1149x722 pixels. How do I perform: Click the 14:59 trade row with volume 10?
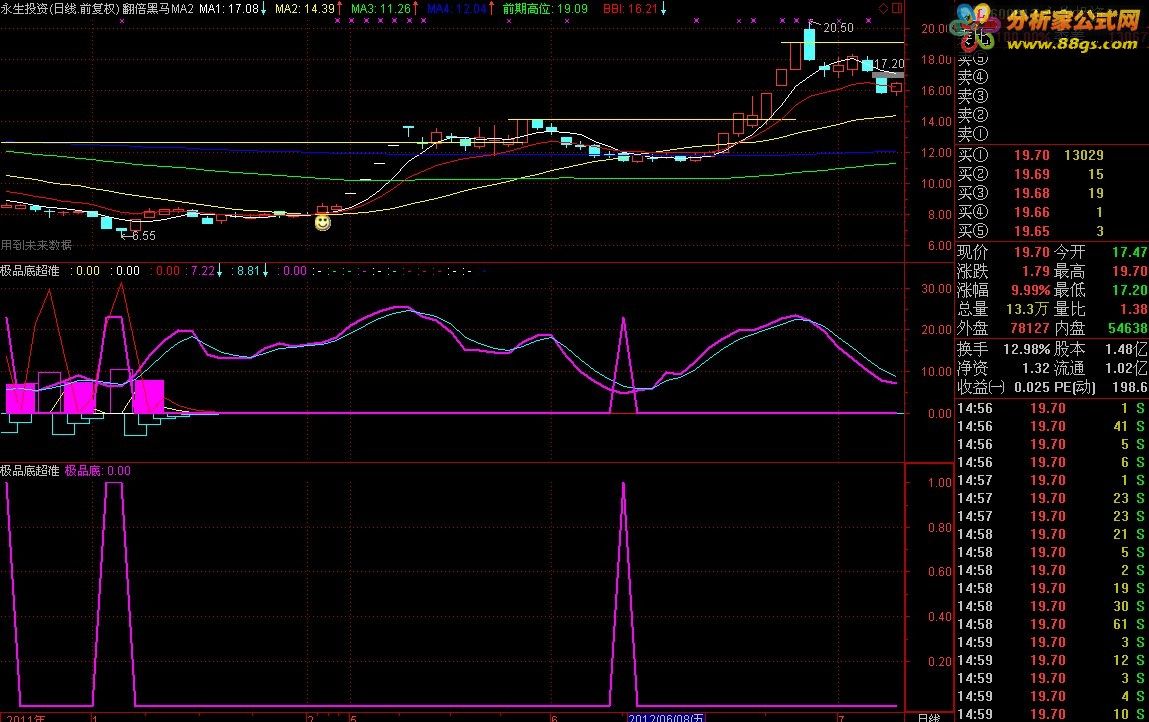[1052, 715]
